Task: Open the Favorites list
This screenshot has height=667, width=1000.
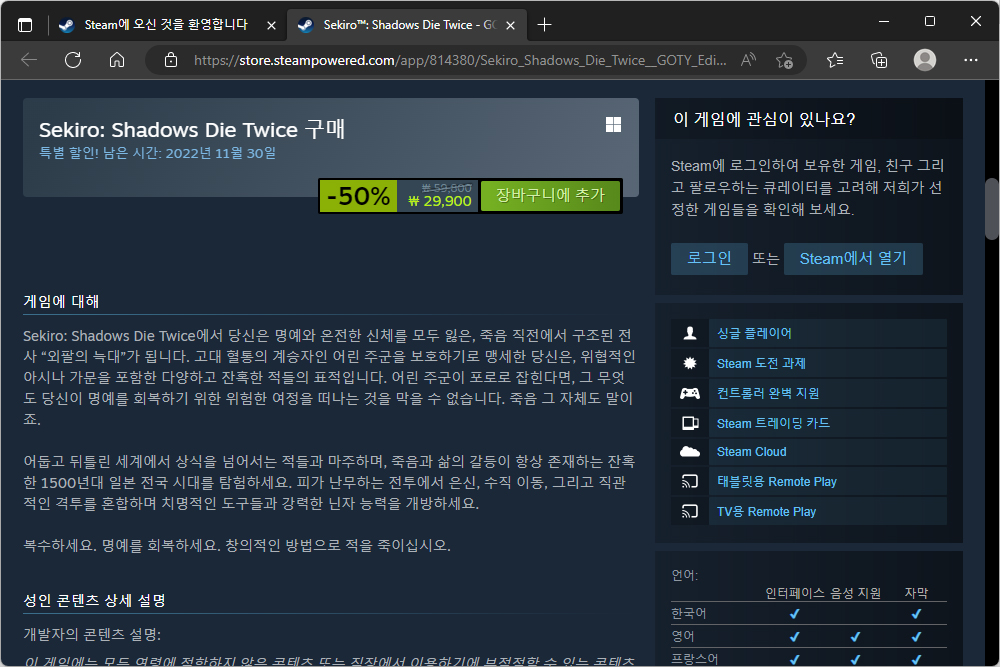Action: tap(835, 60)
